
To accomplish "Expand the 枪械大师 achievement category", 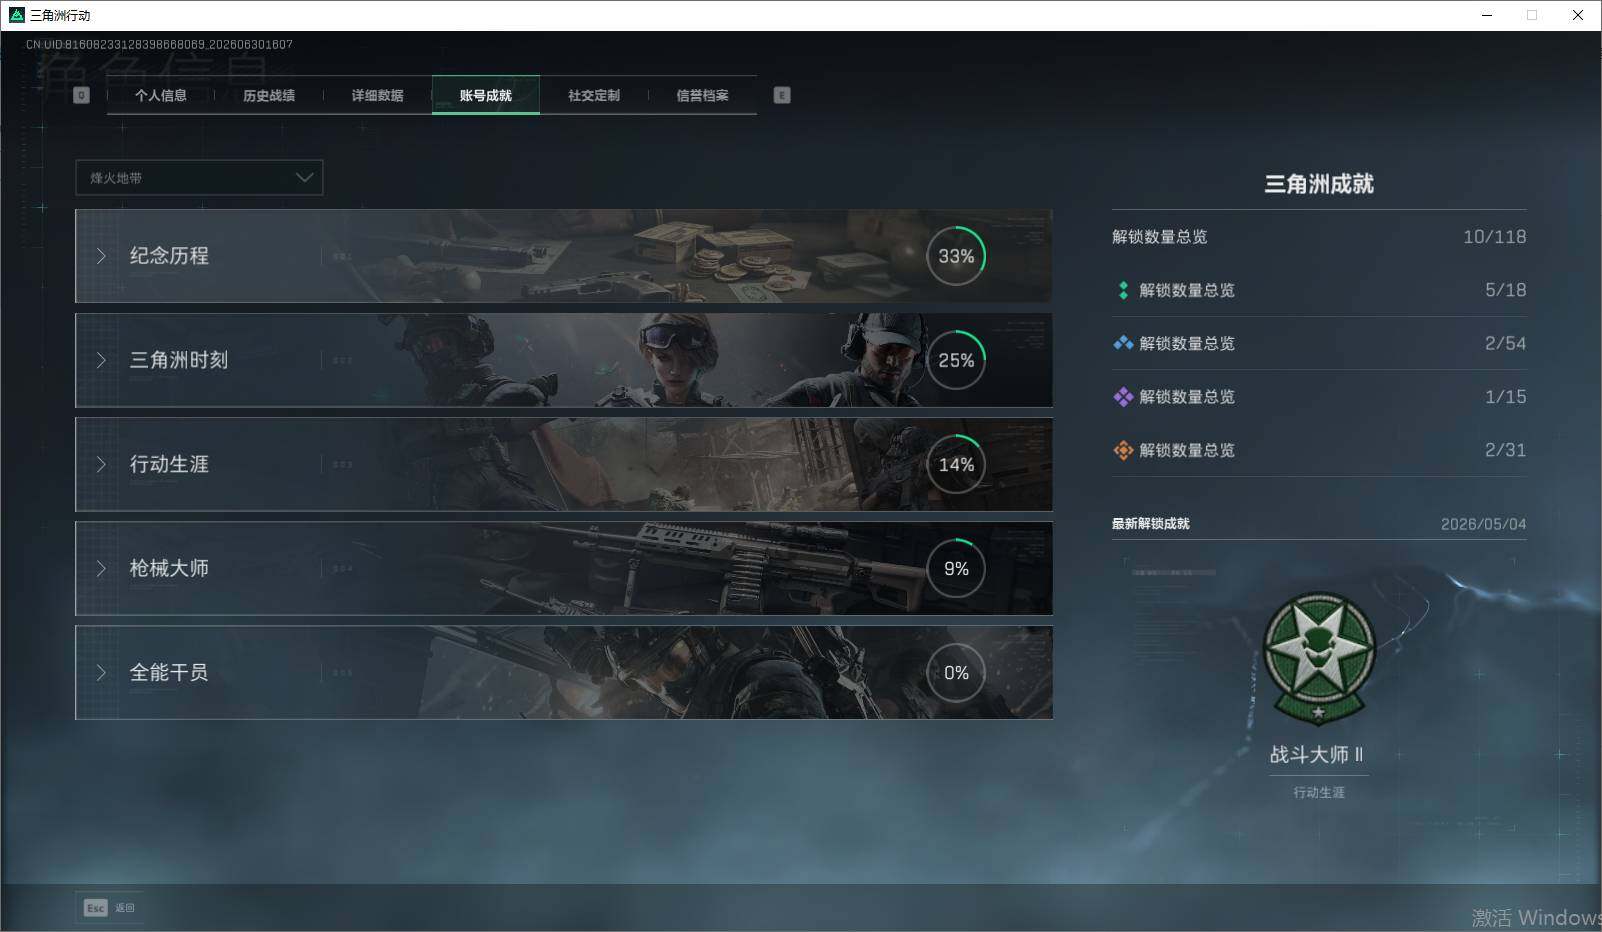I will coord(564,568).
